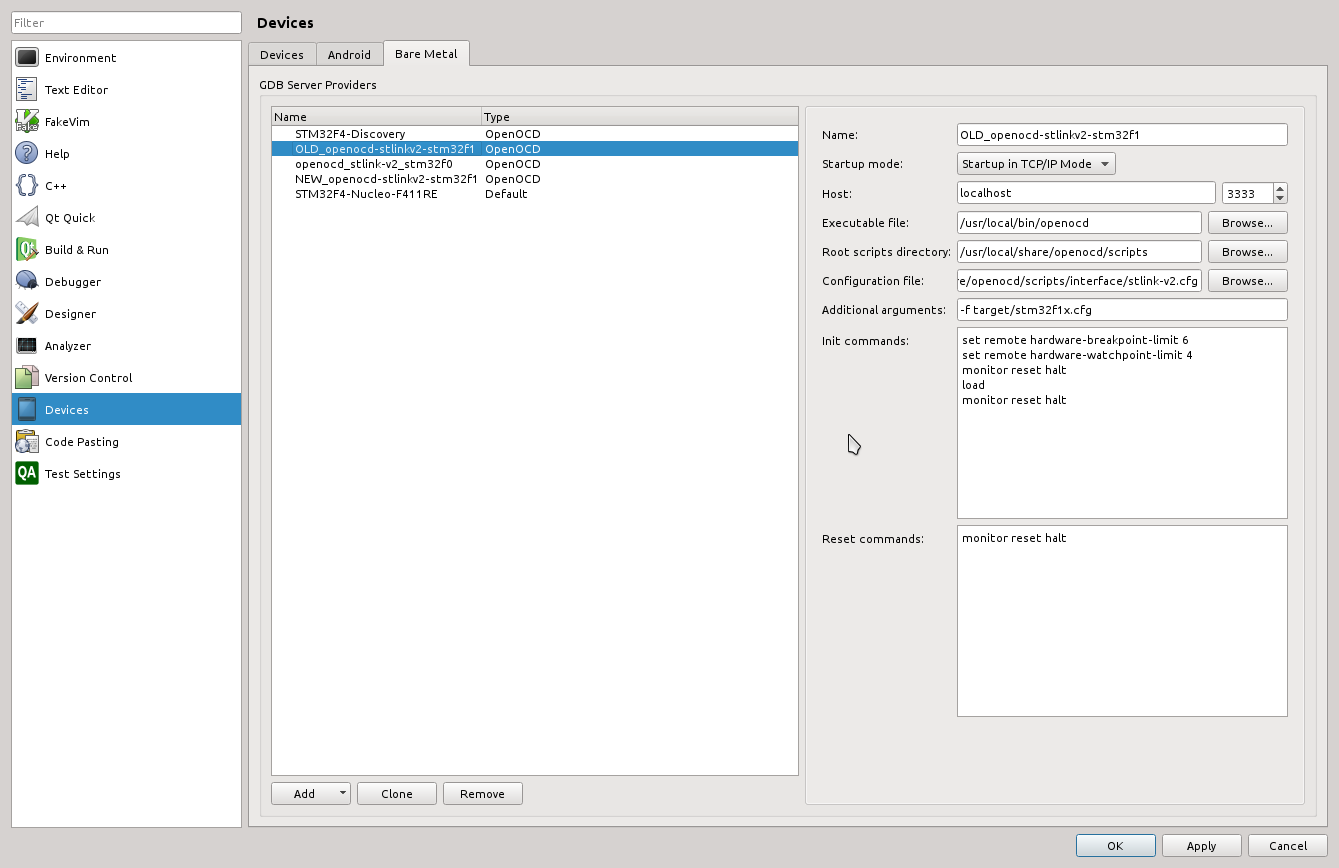
Task: Open the C++ settings category icon
Action: pos(27,186)
